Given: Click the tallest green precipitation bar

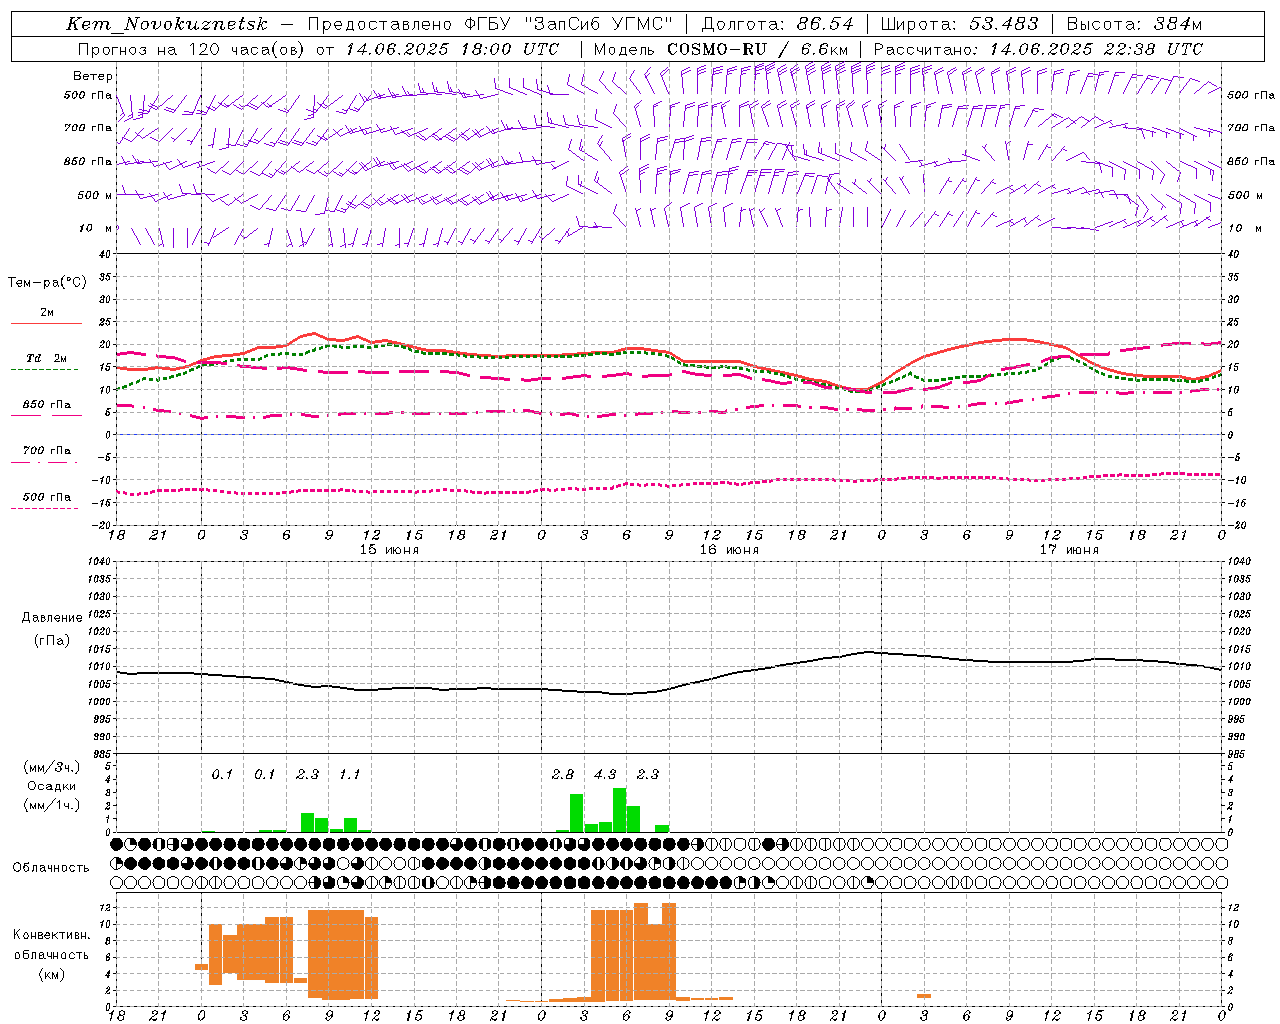Looking at the screenshot, I should 620,810.
